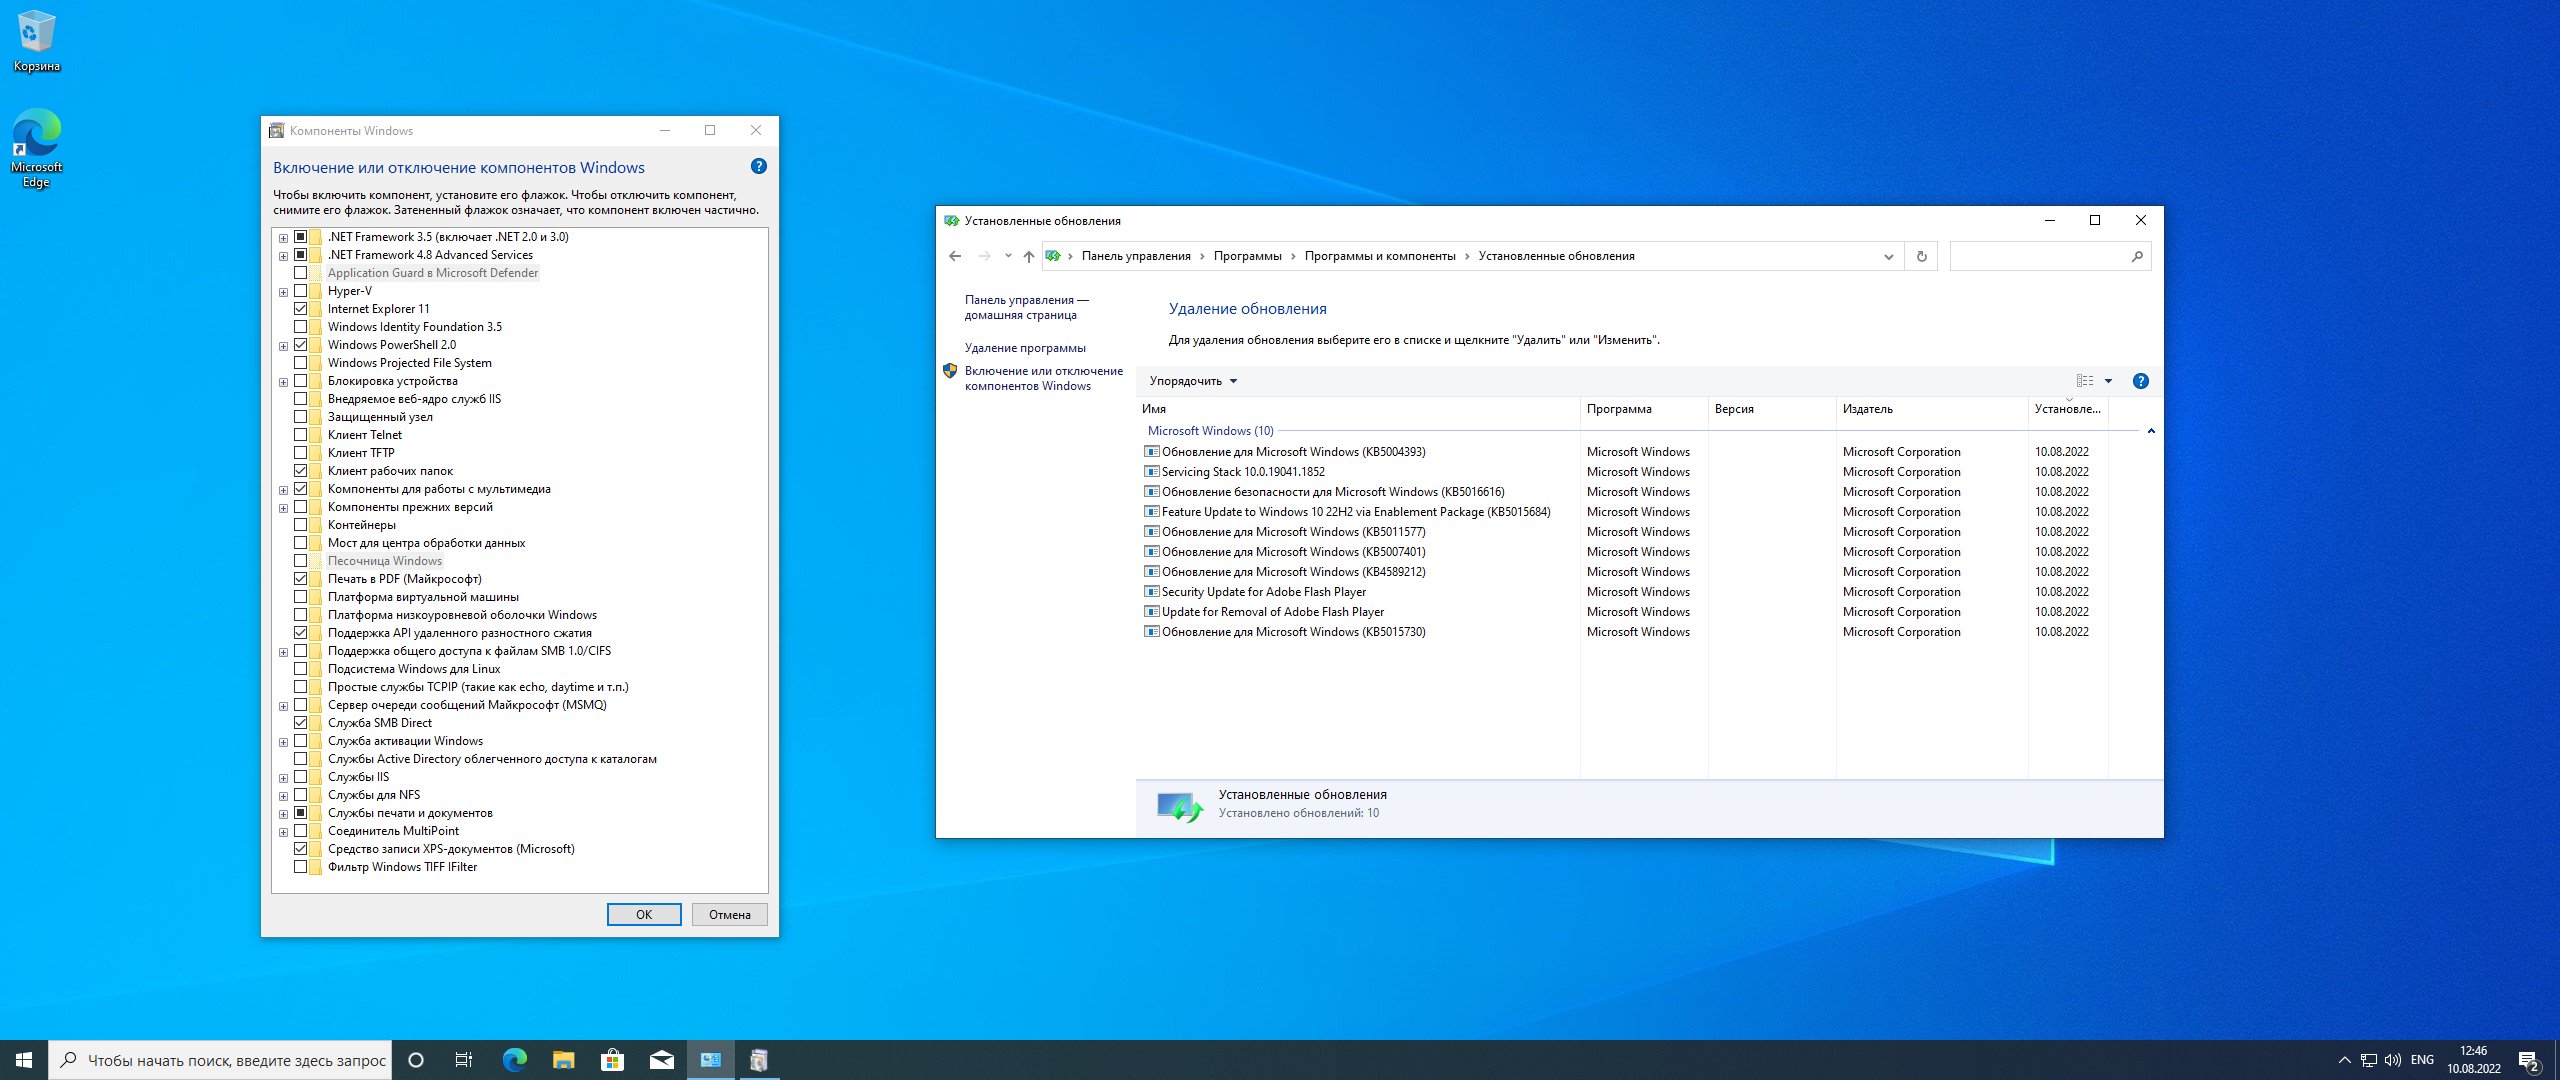Sort by the Программа column header
This screenshot has width=2560, height=1080.
click(1643, 409)
